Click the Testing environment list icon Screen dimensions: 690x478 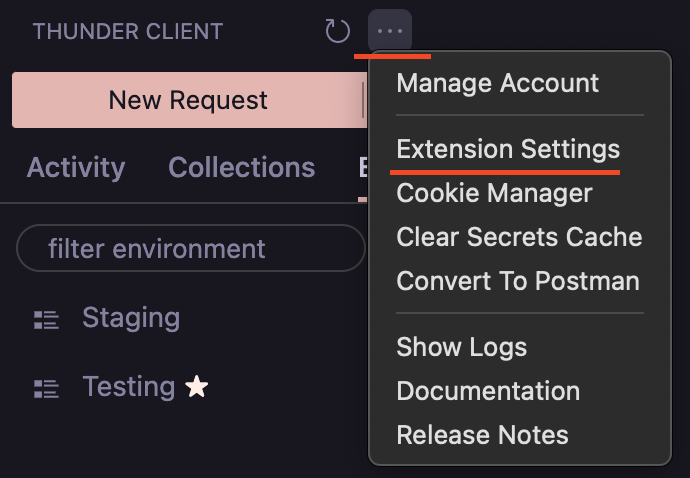point(46,389)
